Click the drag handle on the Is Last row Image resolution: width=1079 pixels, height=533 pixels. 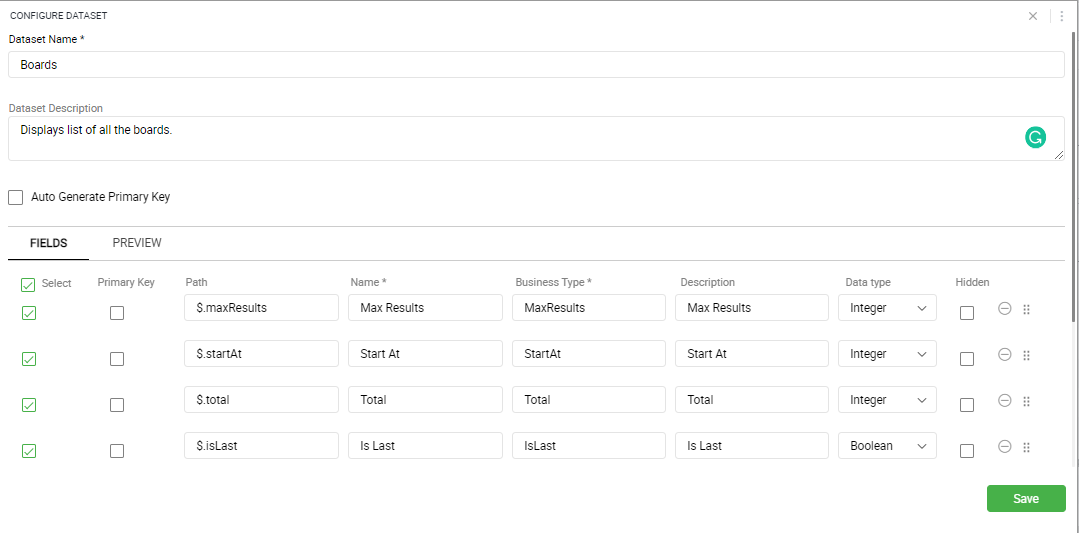point(1027,448)
